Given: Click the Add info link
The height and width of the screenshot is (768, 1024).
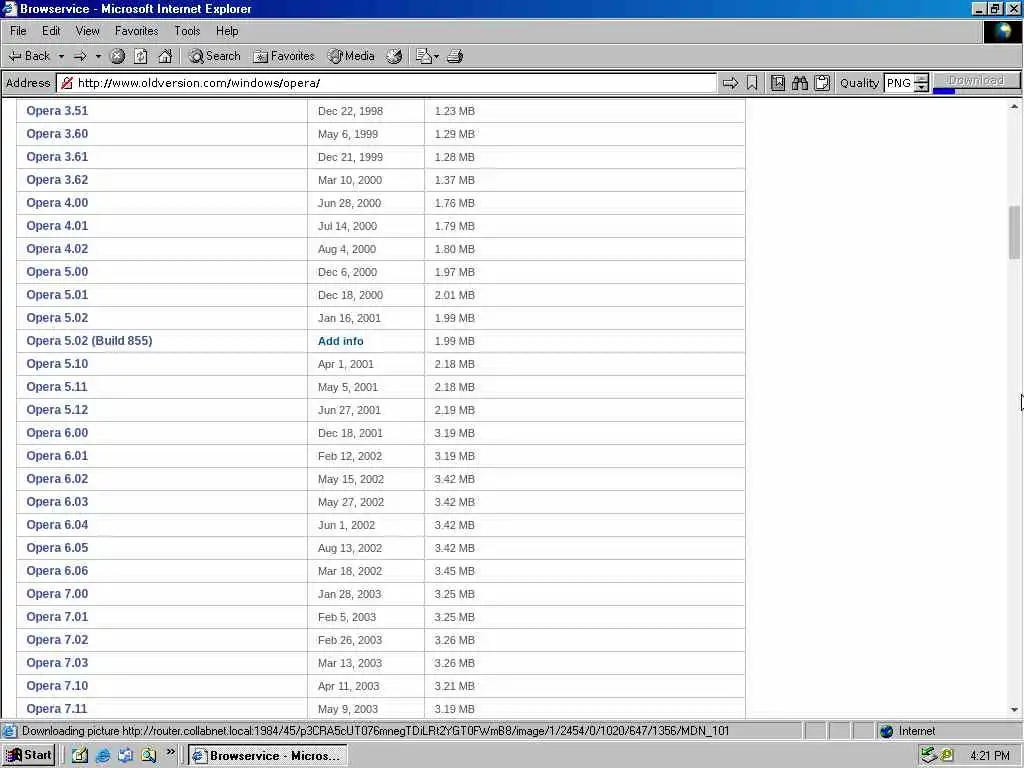Looking at the screenshot, I should [341, 341].
